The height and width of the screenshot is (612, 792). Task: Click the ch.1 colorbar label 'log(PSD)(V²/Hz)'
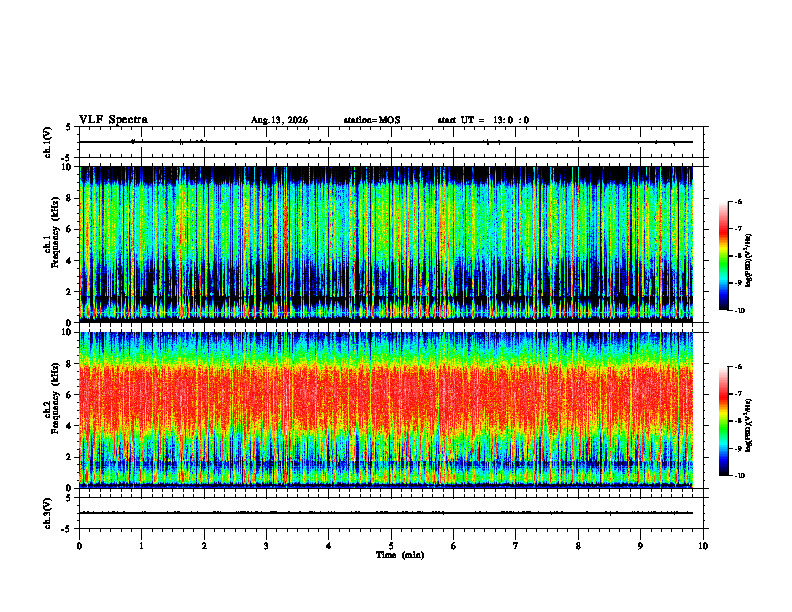coord(749,260)
